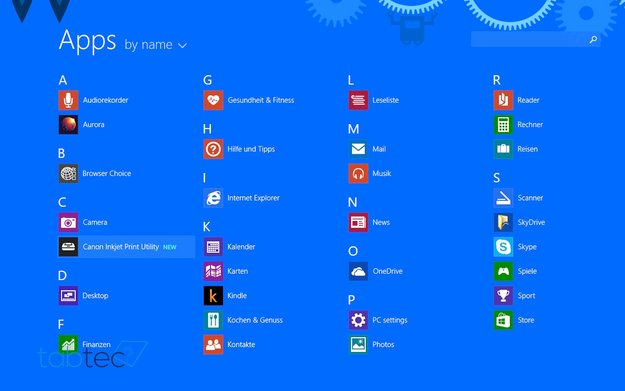Click the 'Leseliste' app label
This screenshot has height=391, width=625.
[385, 100]
